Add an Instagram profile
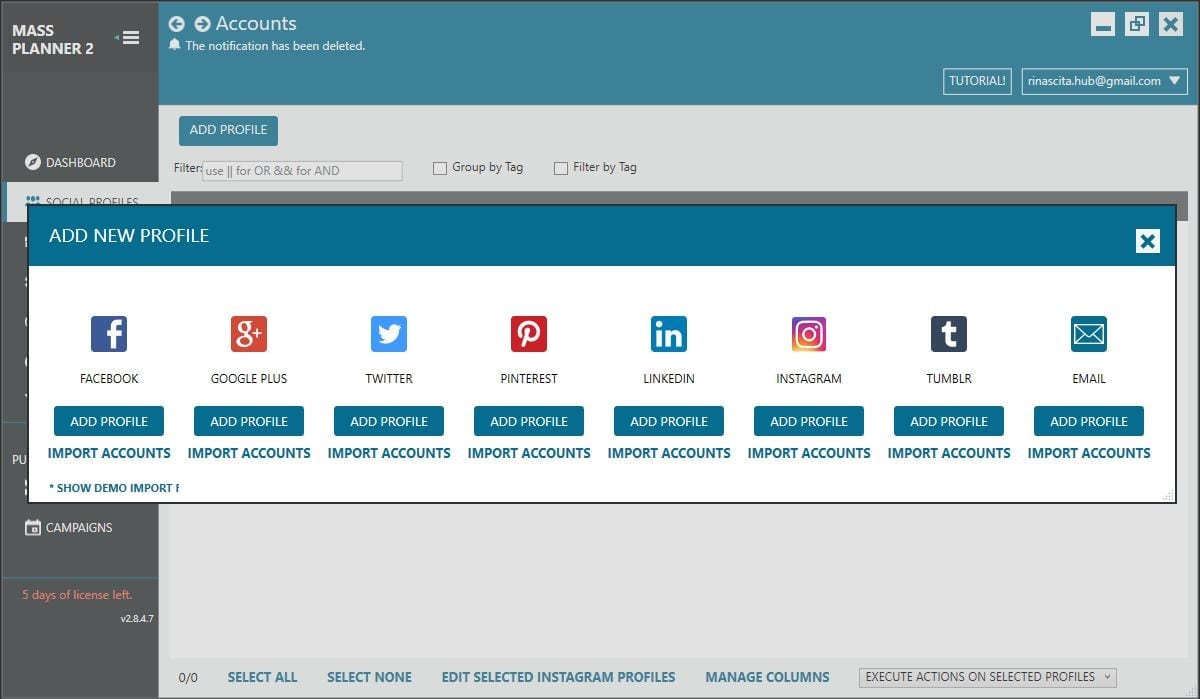 [x=809, y=421]
